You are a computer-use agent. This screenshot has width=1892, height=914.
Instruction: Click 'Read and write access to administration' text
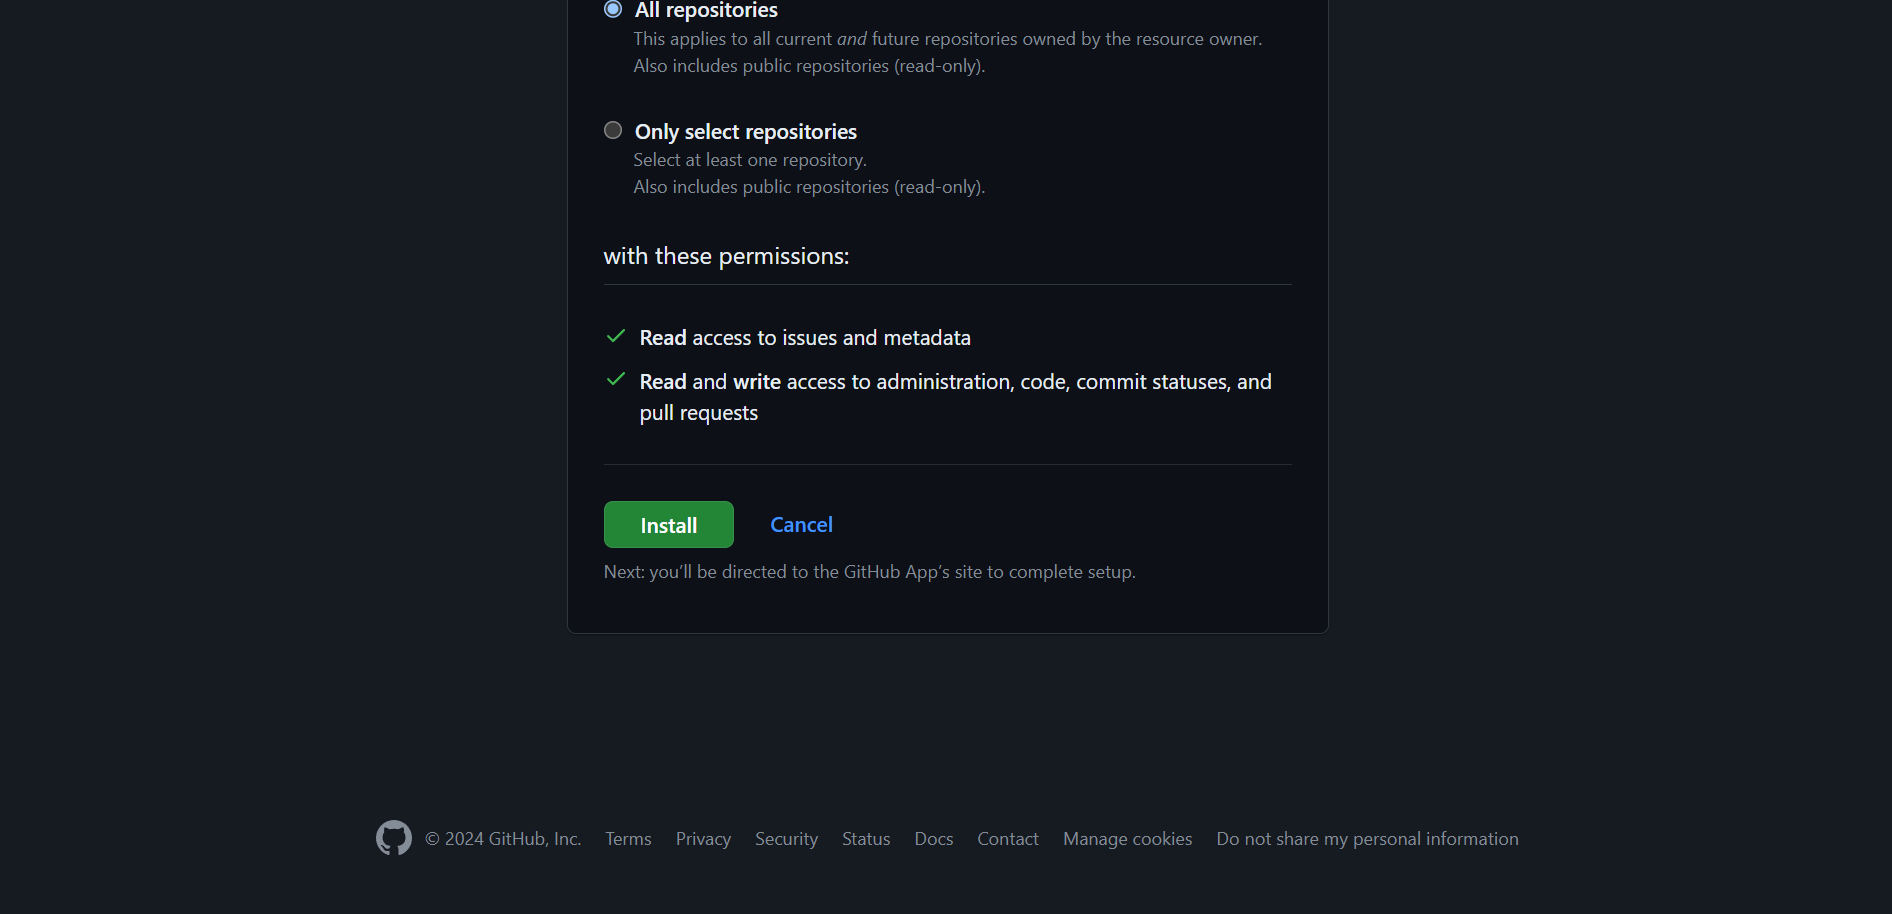click(x=955, y=397)
